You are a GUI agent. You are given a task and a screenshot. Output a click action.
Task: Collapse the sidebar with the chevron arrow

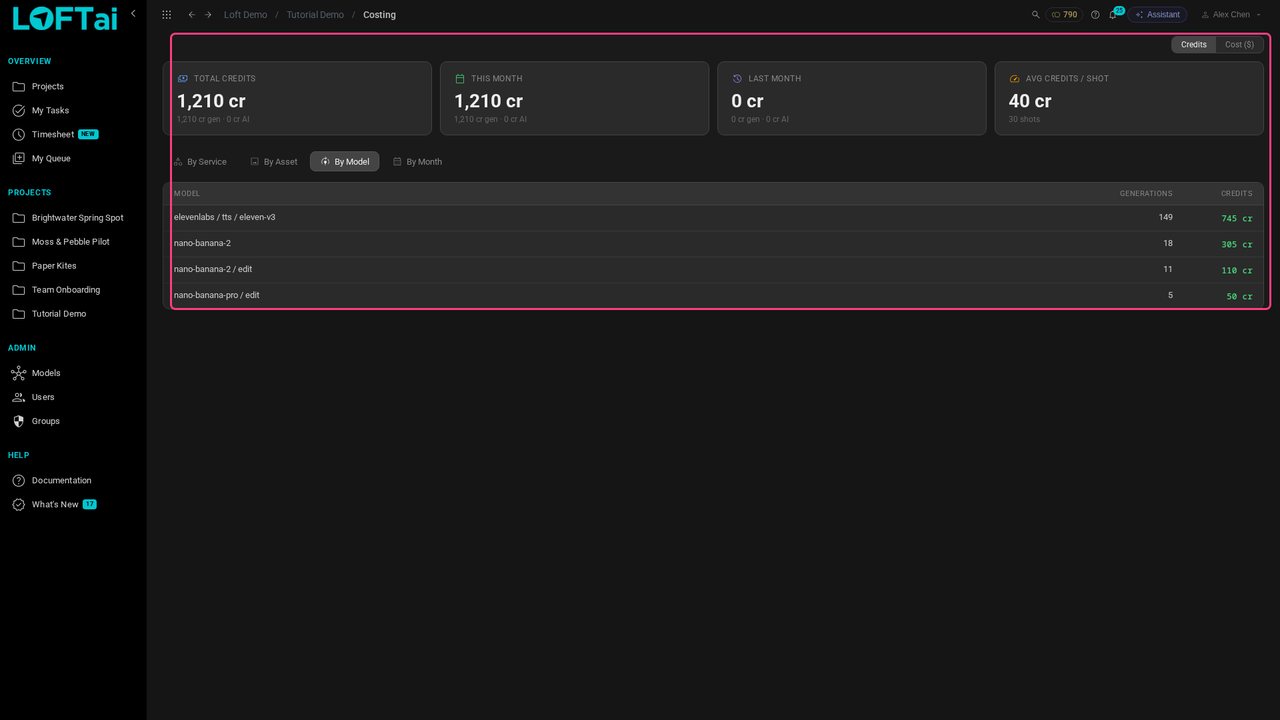[x=133, y=13]
